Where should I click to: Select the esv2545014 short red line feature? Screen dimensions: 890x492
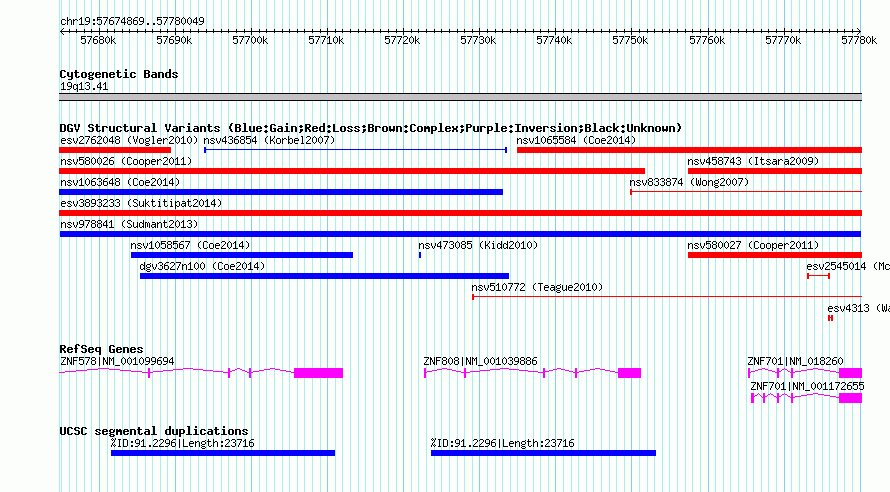818,276
